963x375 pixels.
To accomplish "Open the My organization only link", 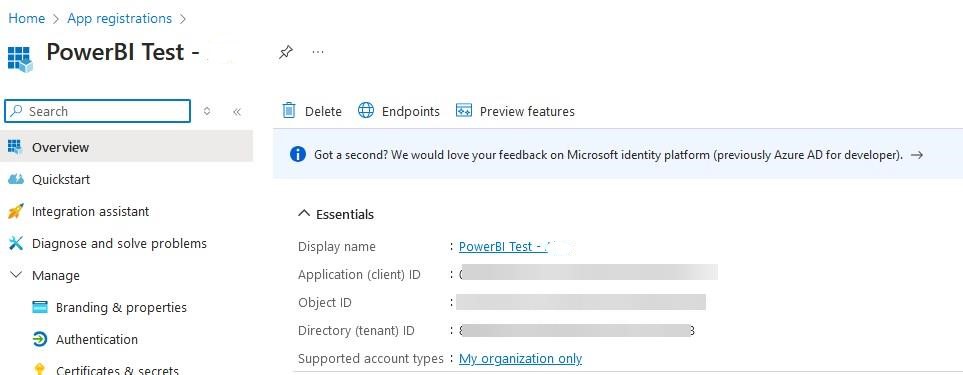I will point(520,358).
